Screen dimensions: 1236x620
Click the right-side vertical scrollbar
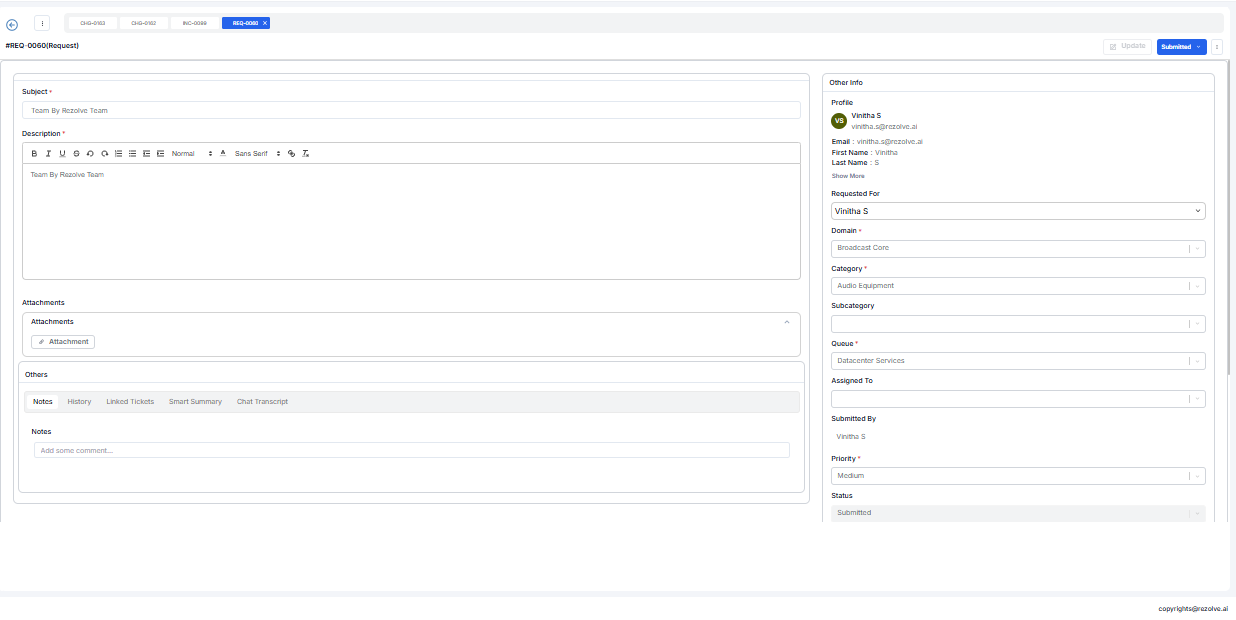[1229, 220]
